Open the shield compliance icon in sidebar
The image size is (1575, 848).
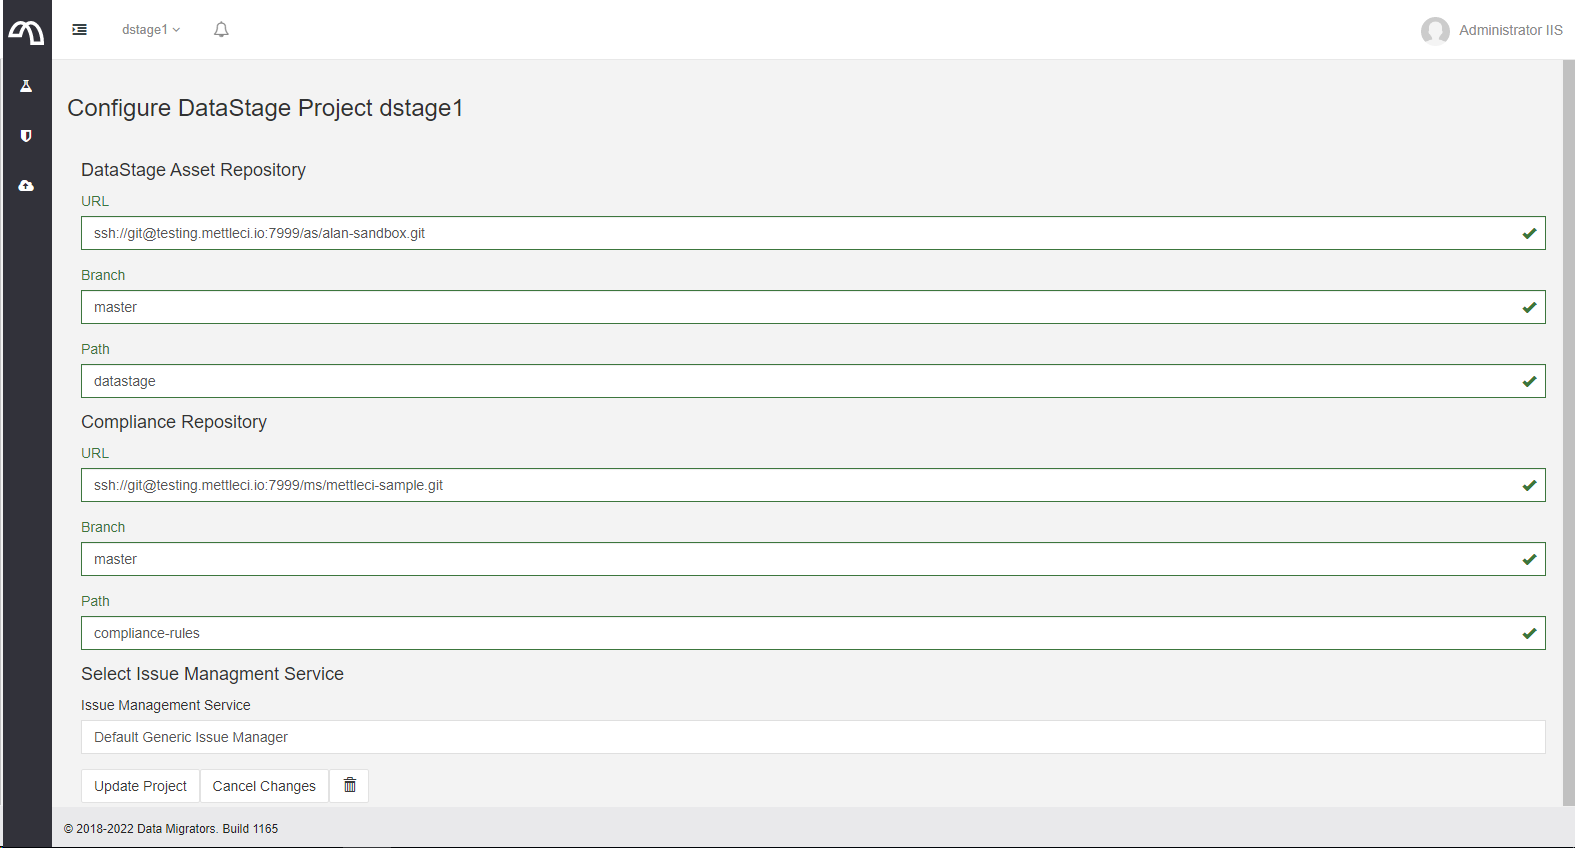(26, 136)
